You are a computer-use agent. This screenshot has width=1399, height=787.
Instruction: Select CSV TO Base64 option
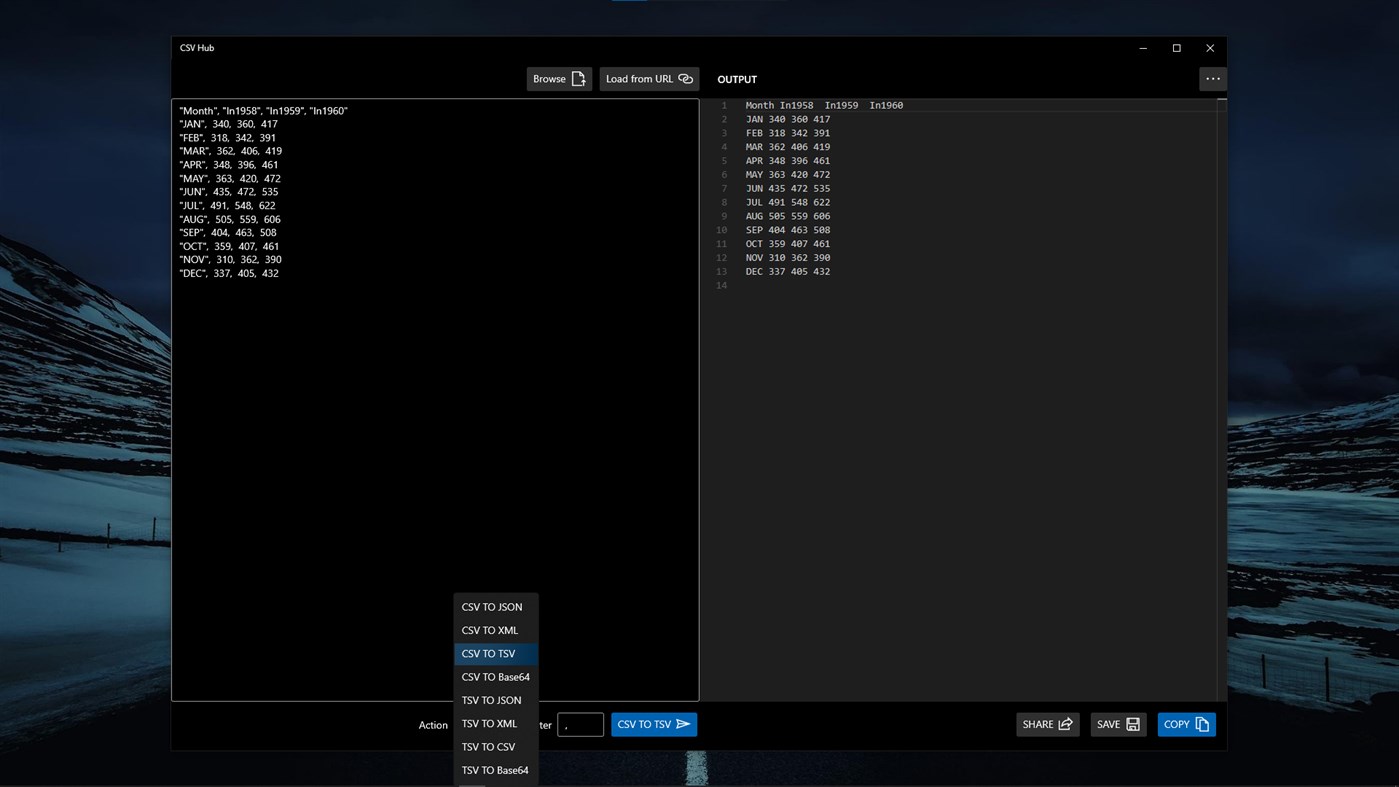click(x=496, y=677)
